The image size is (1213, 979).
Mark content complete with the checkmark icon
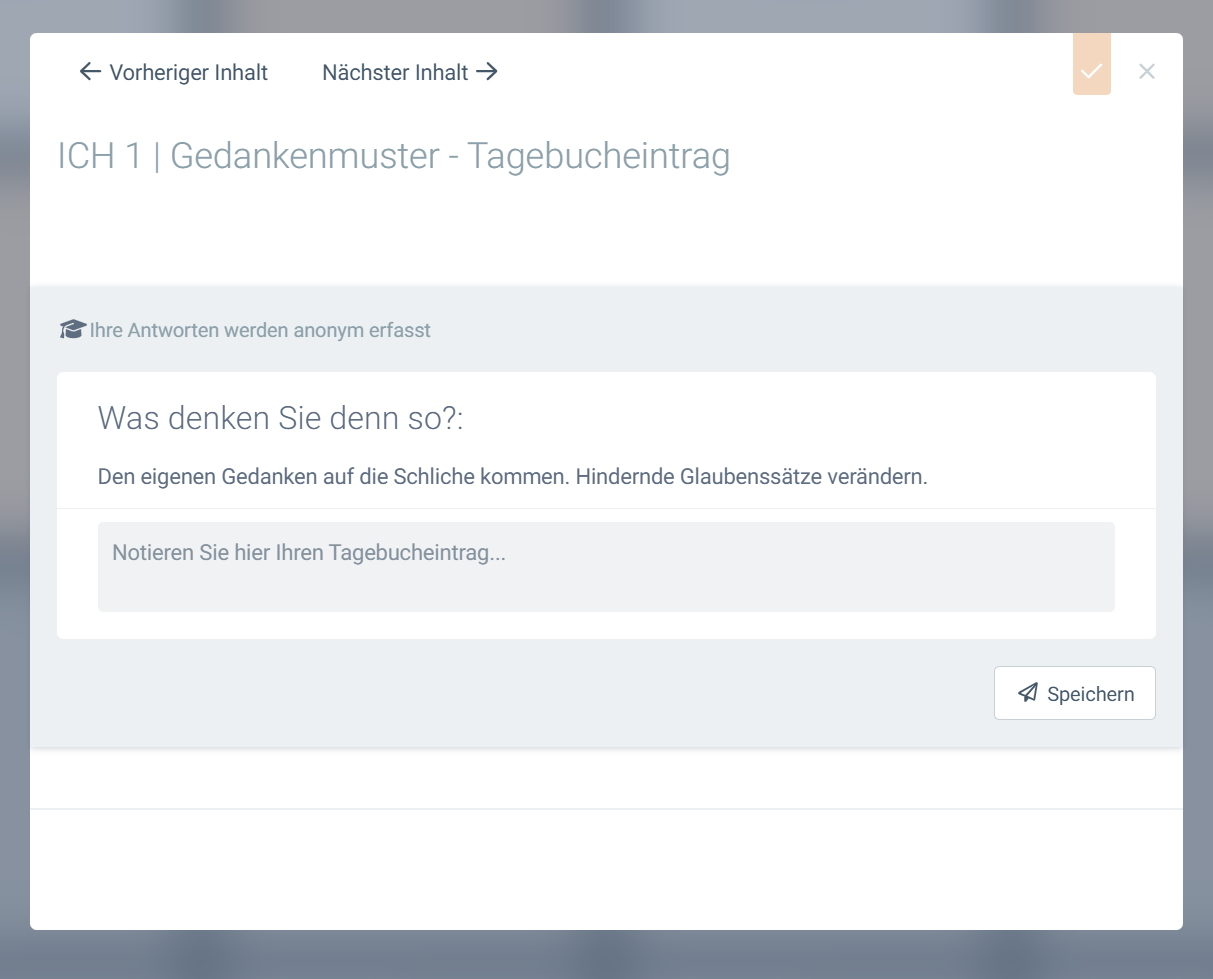tap(1091, 70)
